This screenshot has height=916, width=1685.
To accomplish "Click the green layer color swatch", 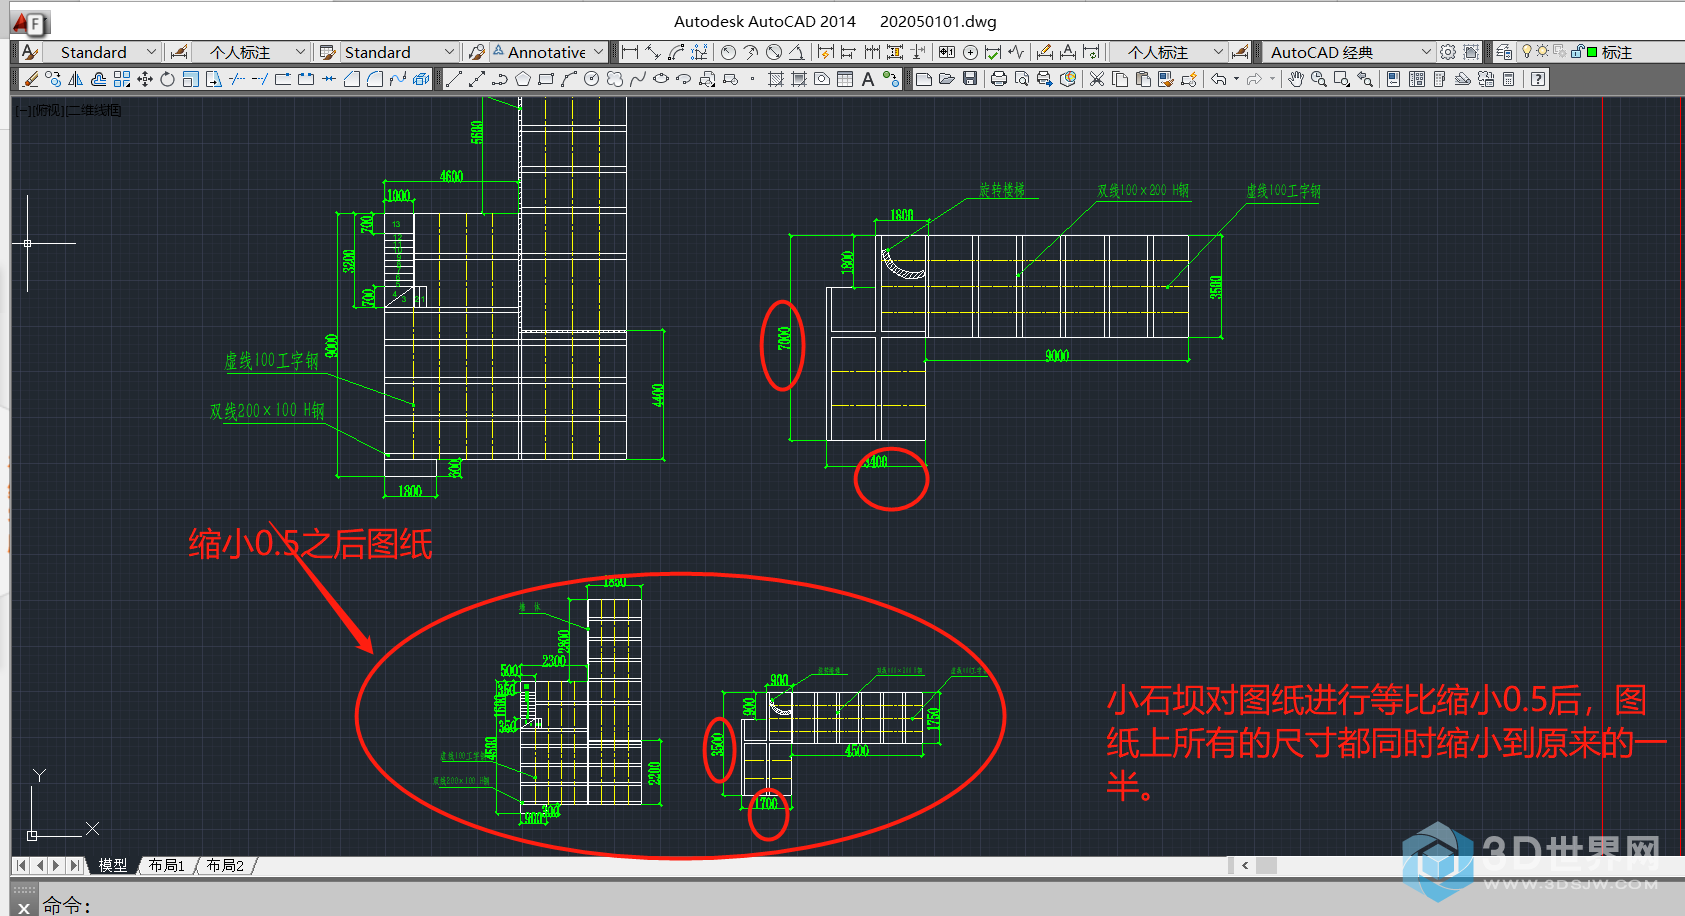I will tap(1592, 52).
